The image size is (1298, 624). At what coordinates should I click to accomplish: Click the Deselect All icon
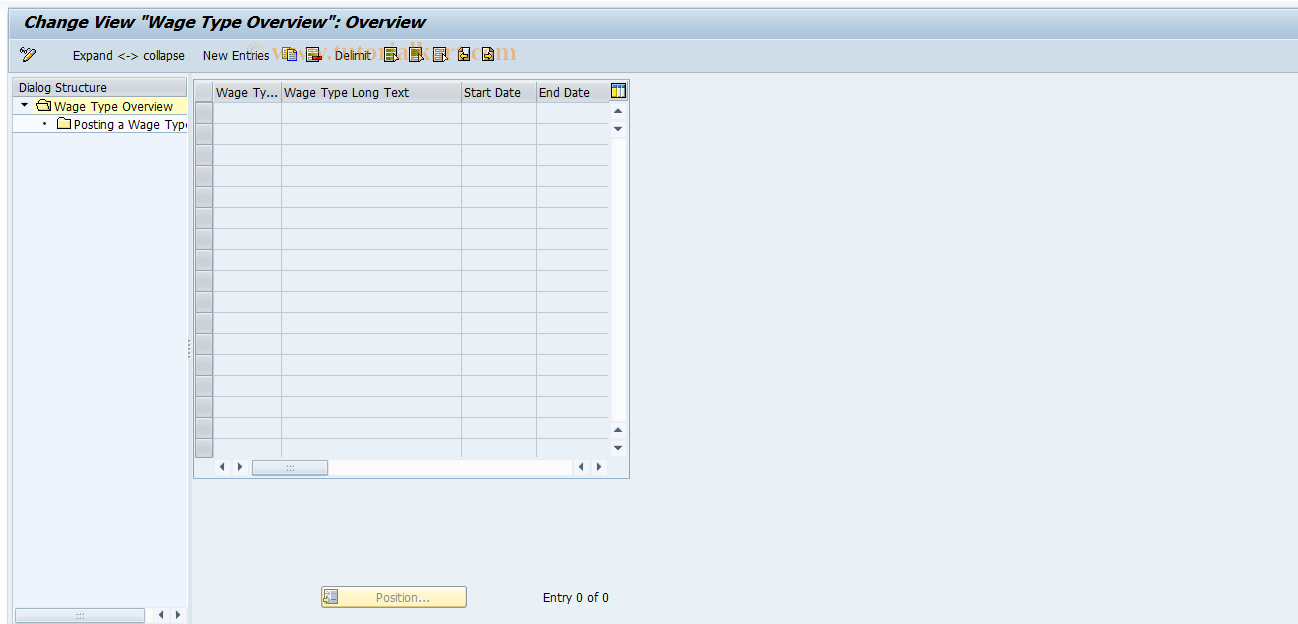tap(440, 54)
